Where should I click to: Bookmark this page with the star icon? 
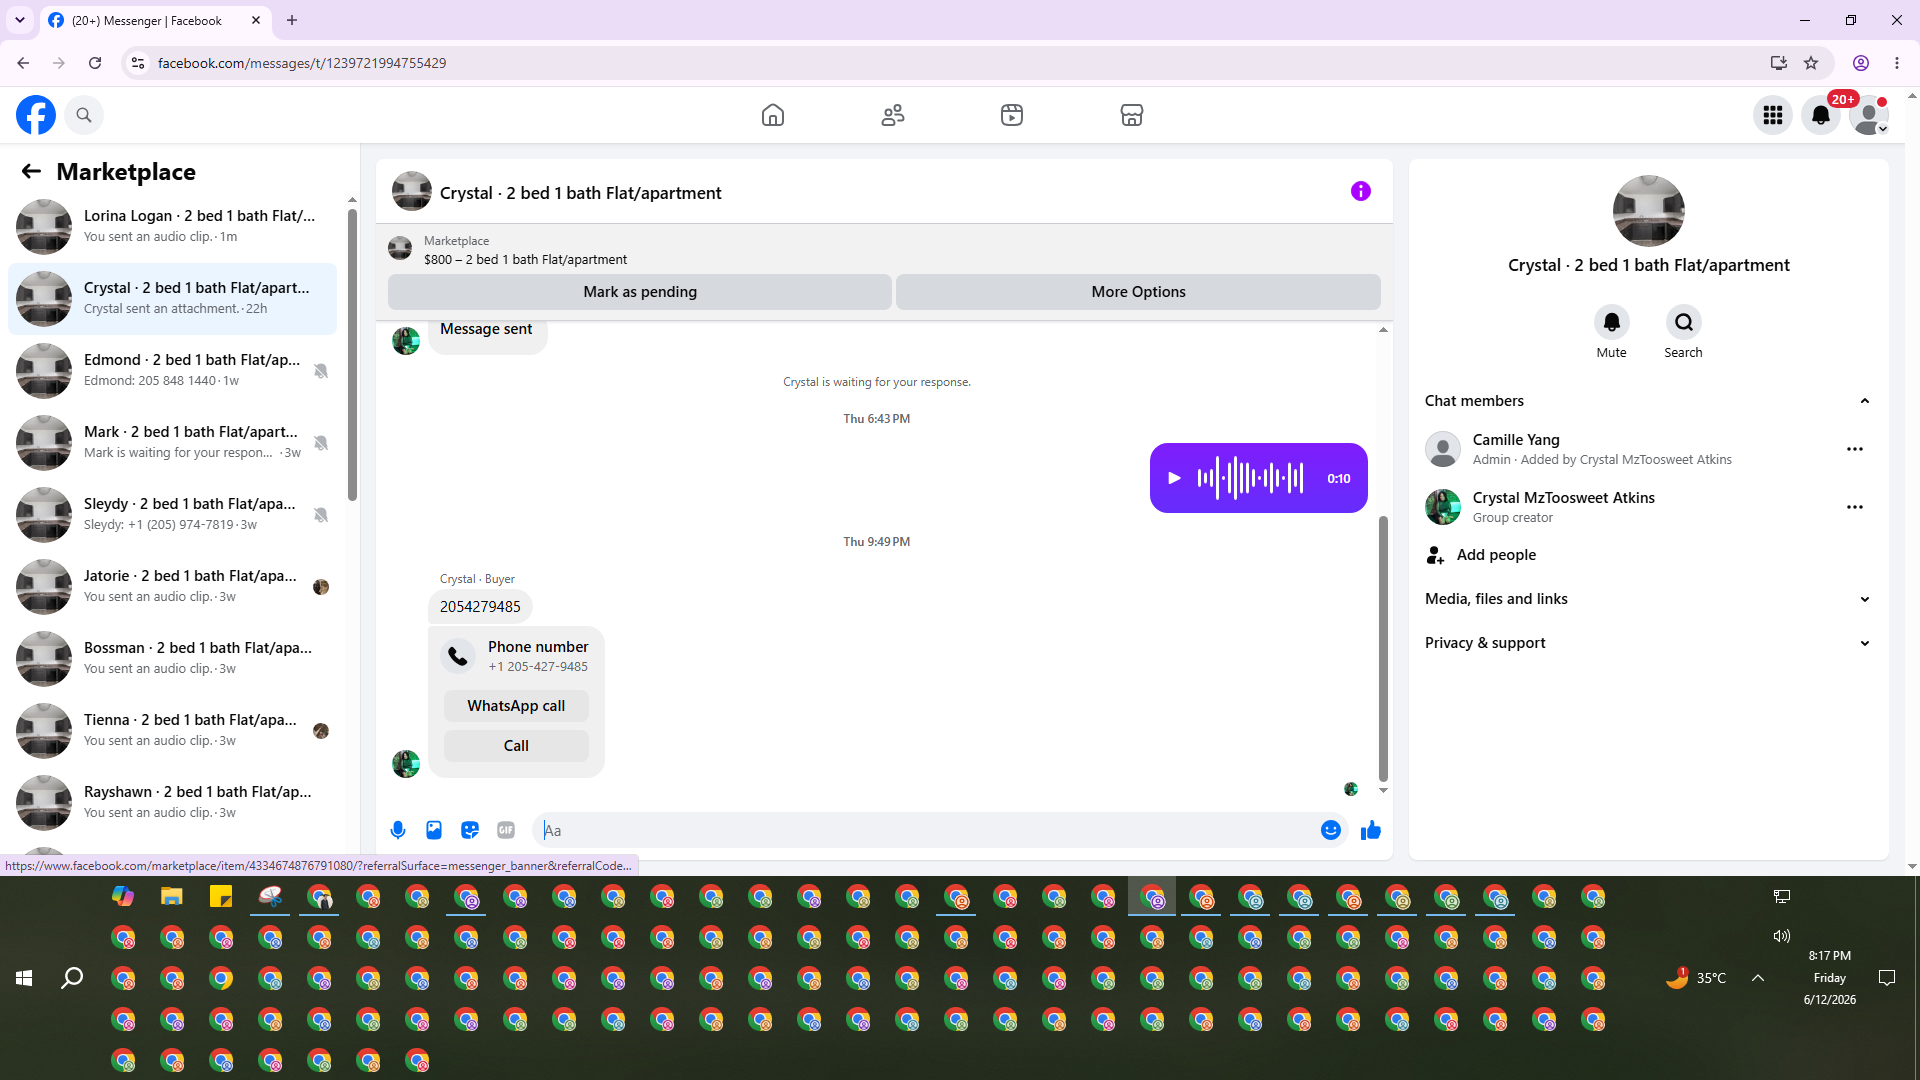(1811, 63)
